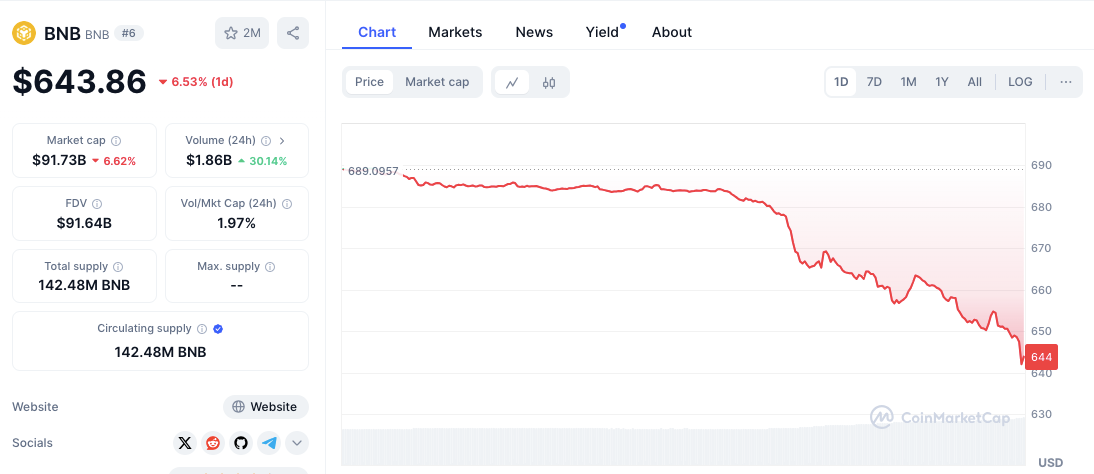Open the News tab
This screenshot has height=474, width=1094.
click(534, 32)
